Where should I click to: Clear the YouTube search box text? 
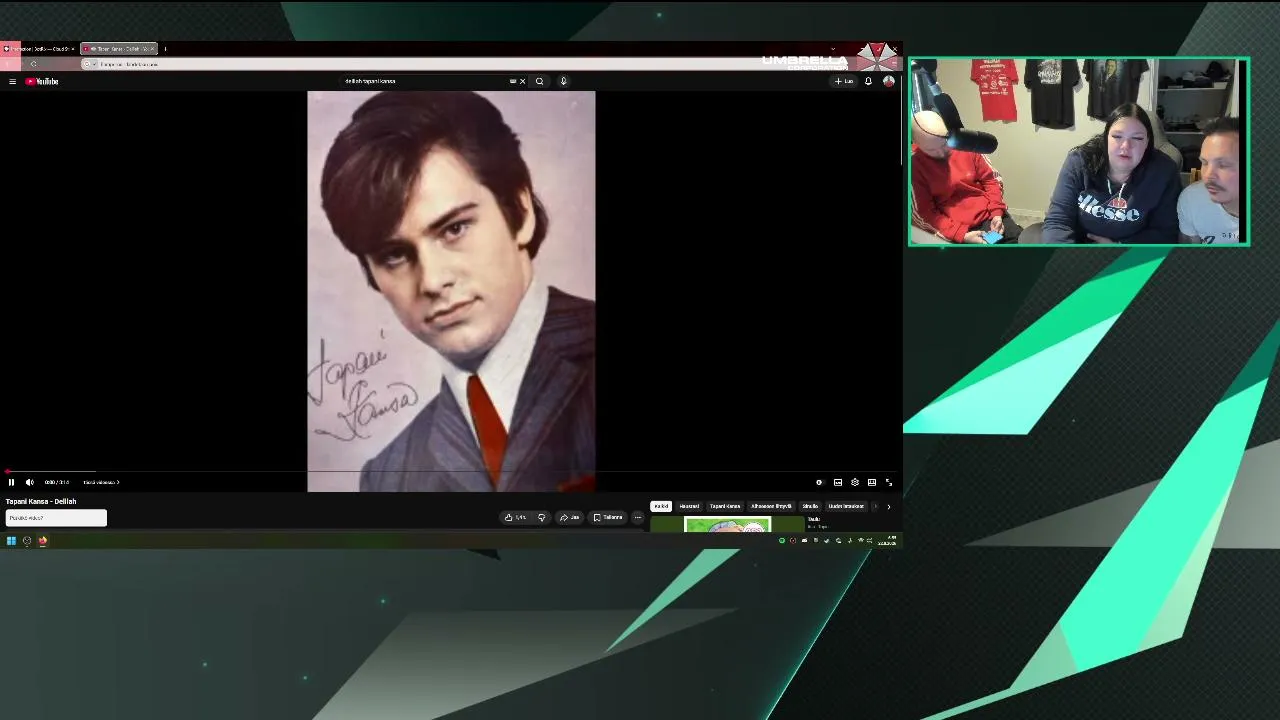522,81
